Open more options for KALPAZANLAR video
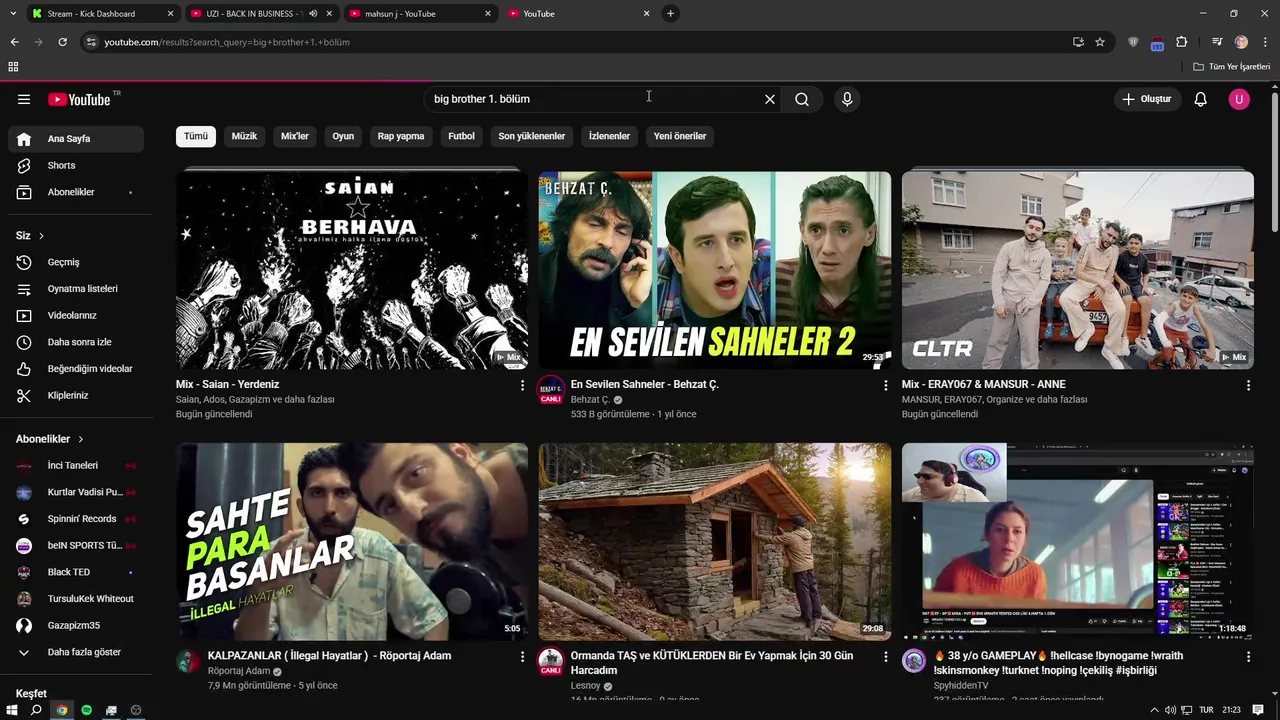Screen dimensions: 1280x720 point(522,657)
